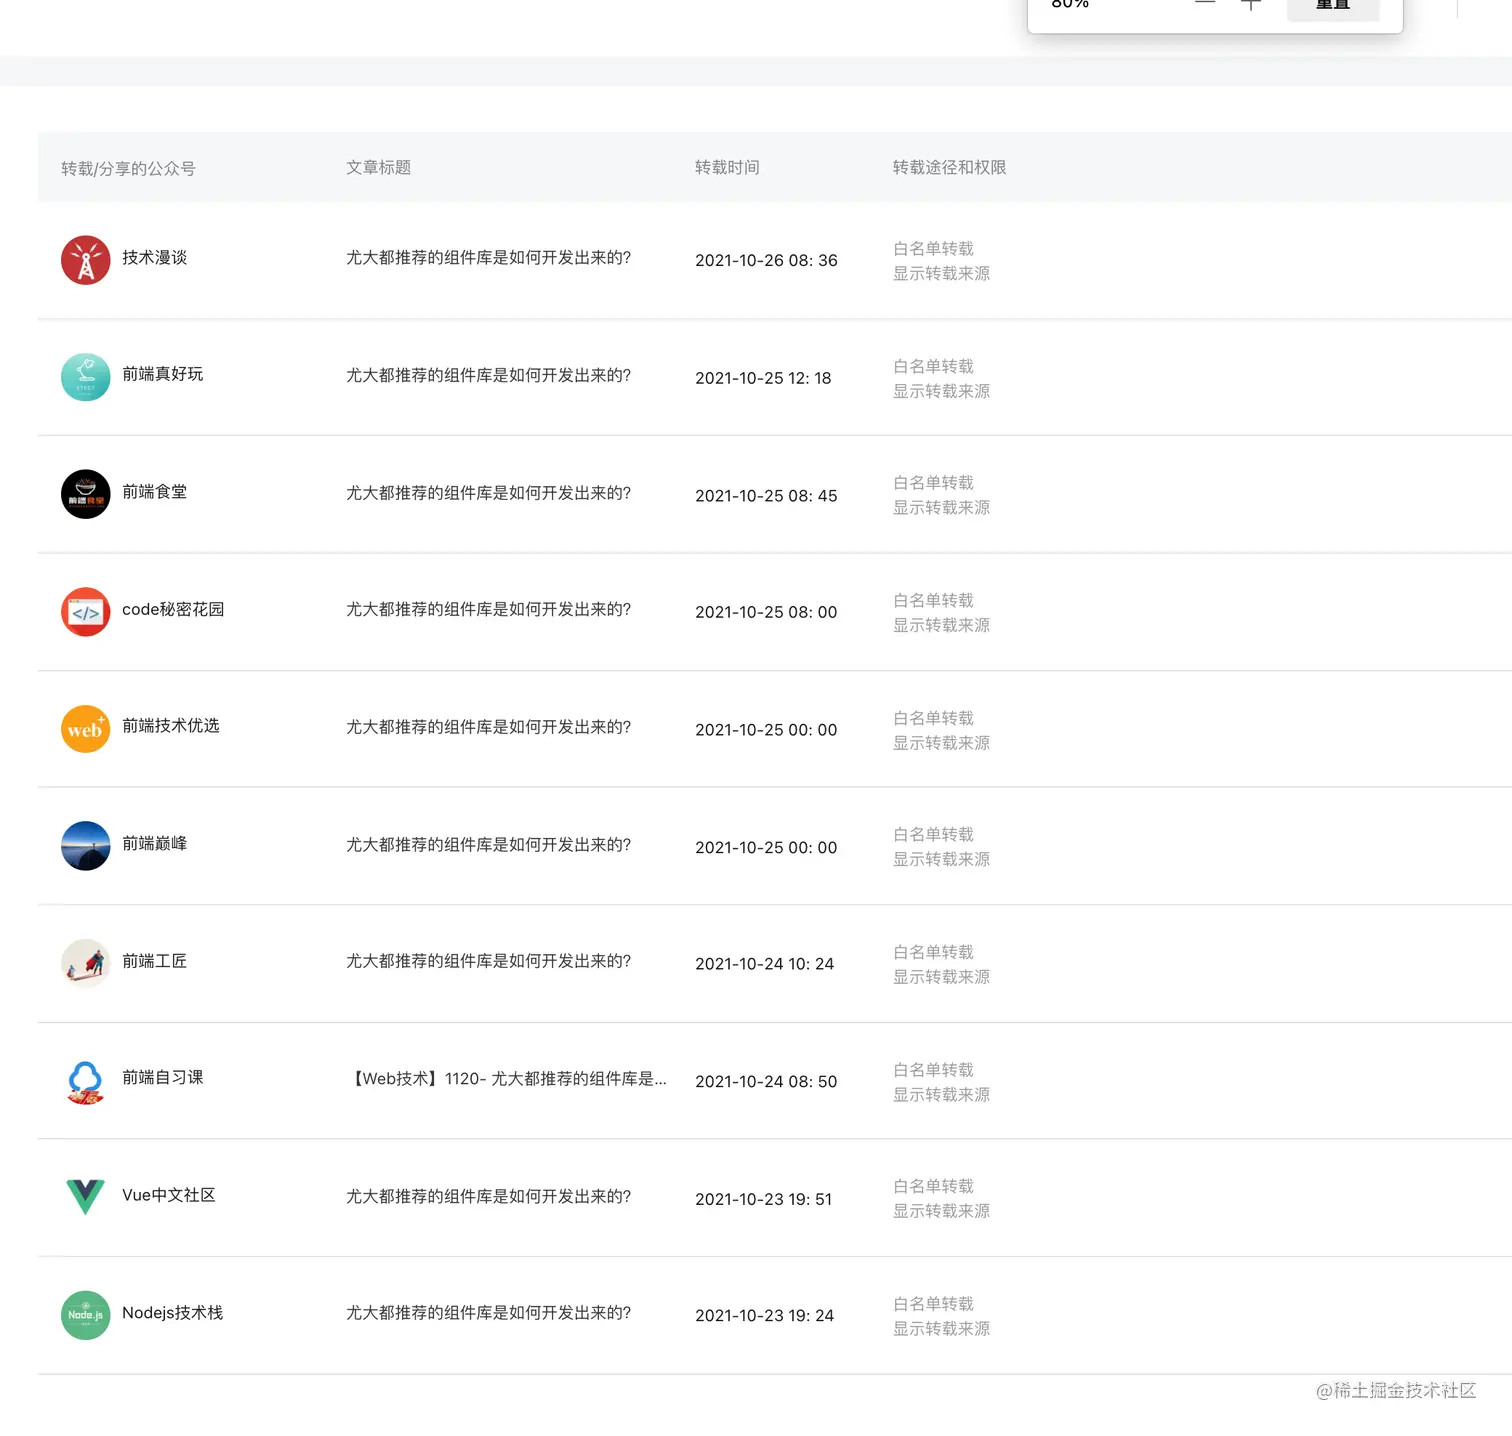
Task: Click 显示转载来源 in the Nodejs技术栈 row
Action: [x=941, y=1329]
